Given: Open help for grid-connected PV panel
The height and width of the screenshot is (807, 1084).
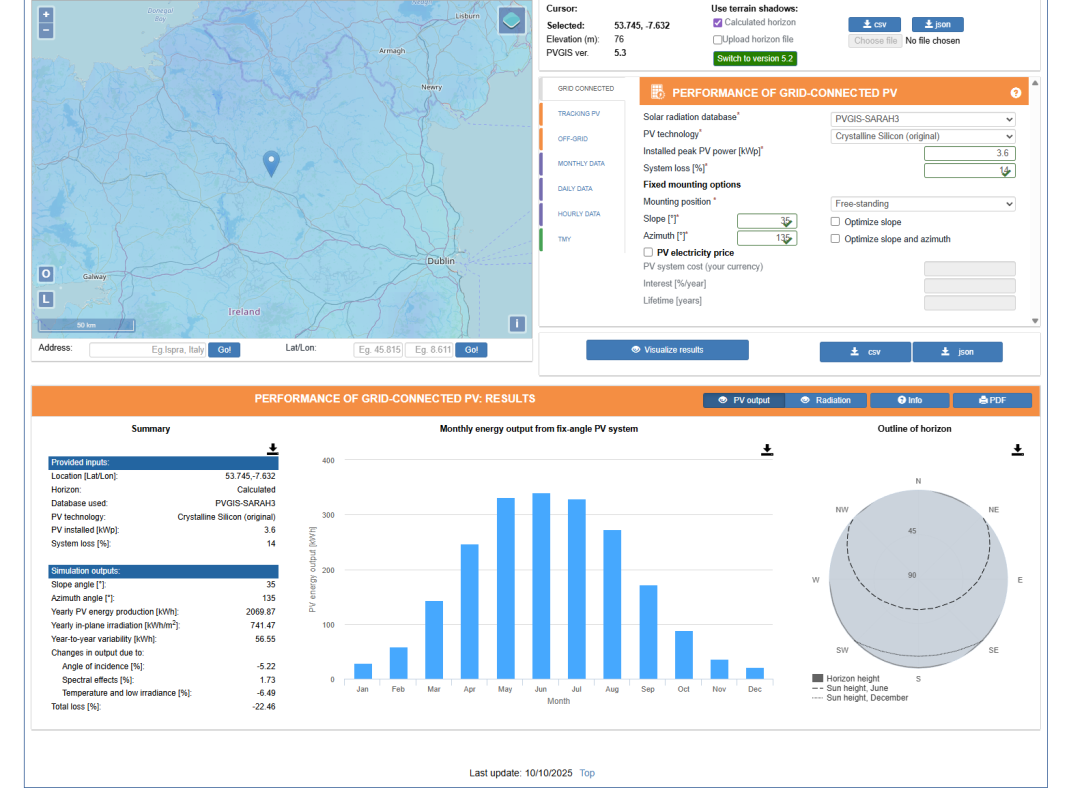Looking at the screenshot, I should (1016, 93).
